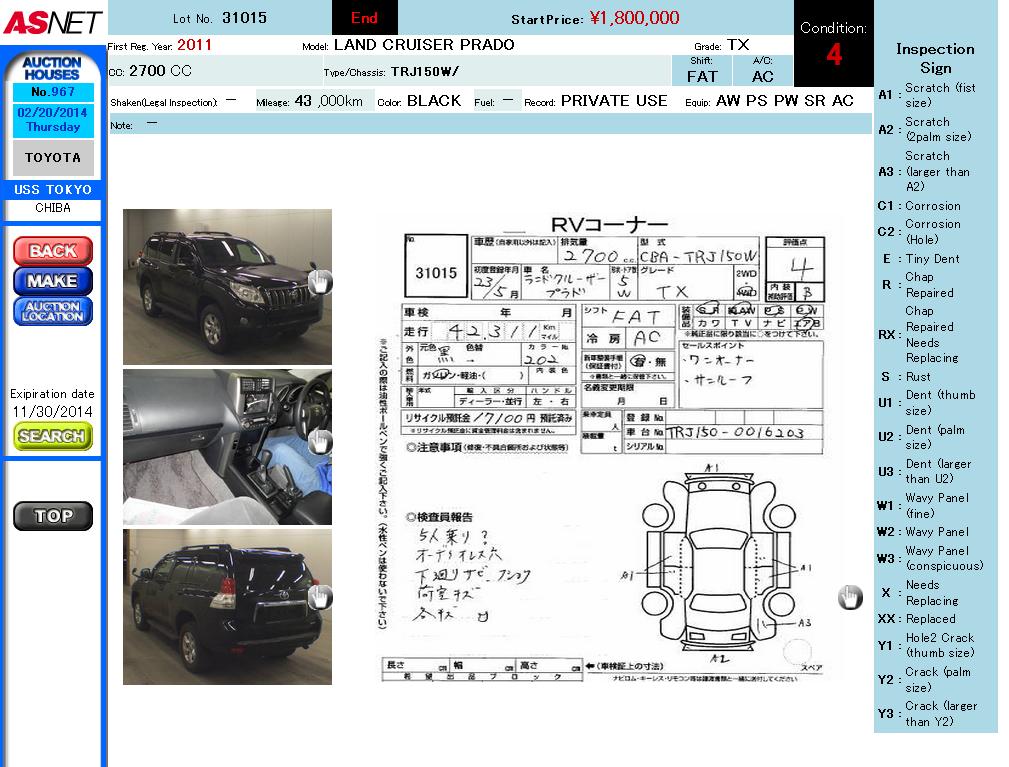Select the TOYOTA make label
1009x767 pixels.
tap(53, 158)
